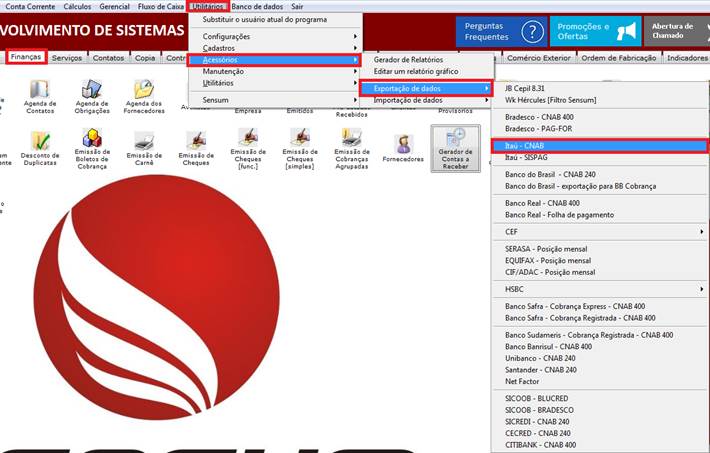This screenshot has height=453, width=710.
Task: Open Emissão de Cheques icon
Action: click(196, 149)
